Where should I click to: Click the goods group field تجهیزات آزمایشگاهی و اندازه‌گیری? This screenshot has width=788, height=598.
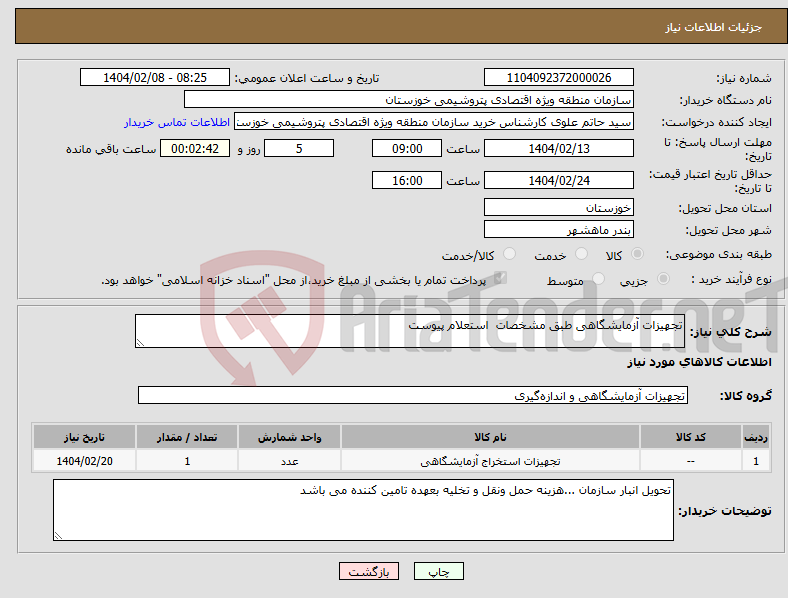tap(413, 395)
